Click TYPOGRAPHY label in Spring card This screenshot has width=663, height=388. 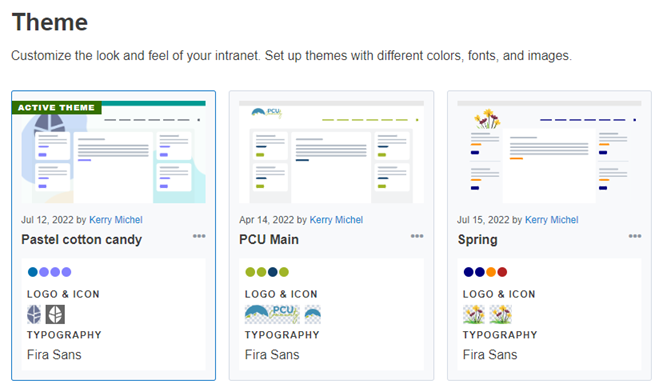click(500, 335)
